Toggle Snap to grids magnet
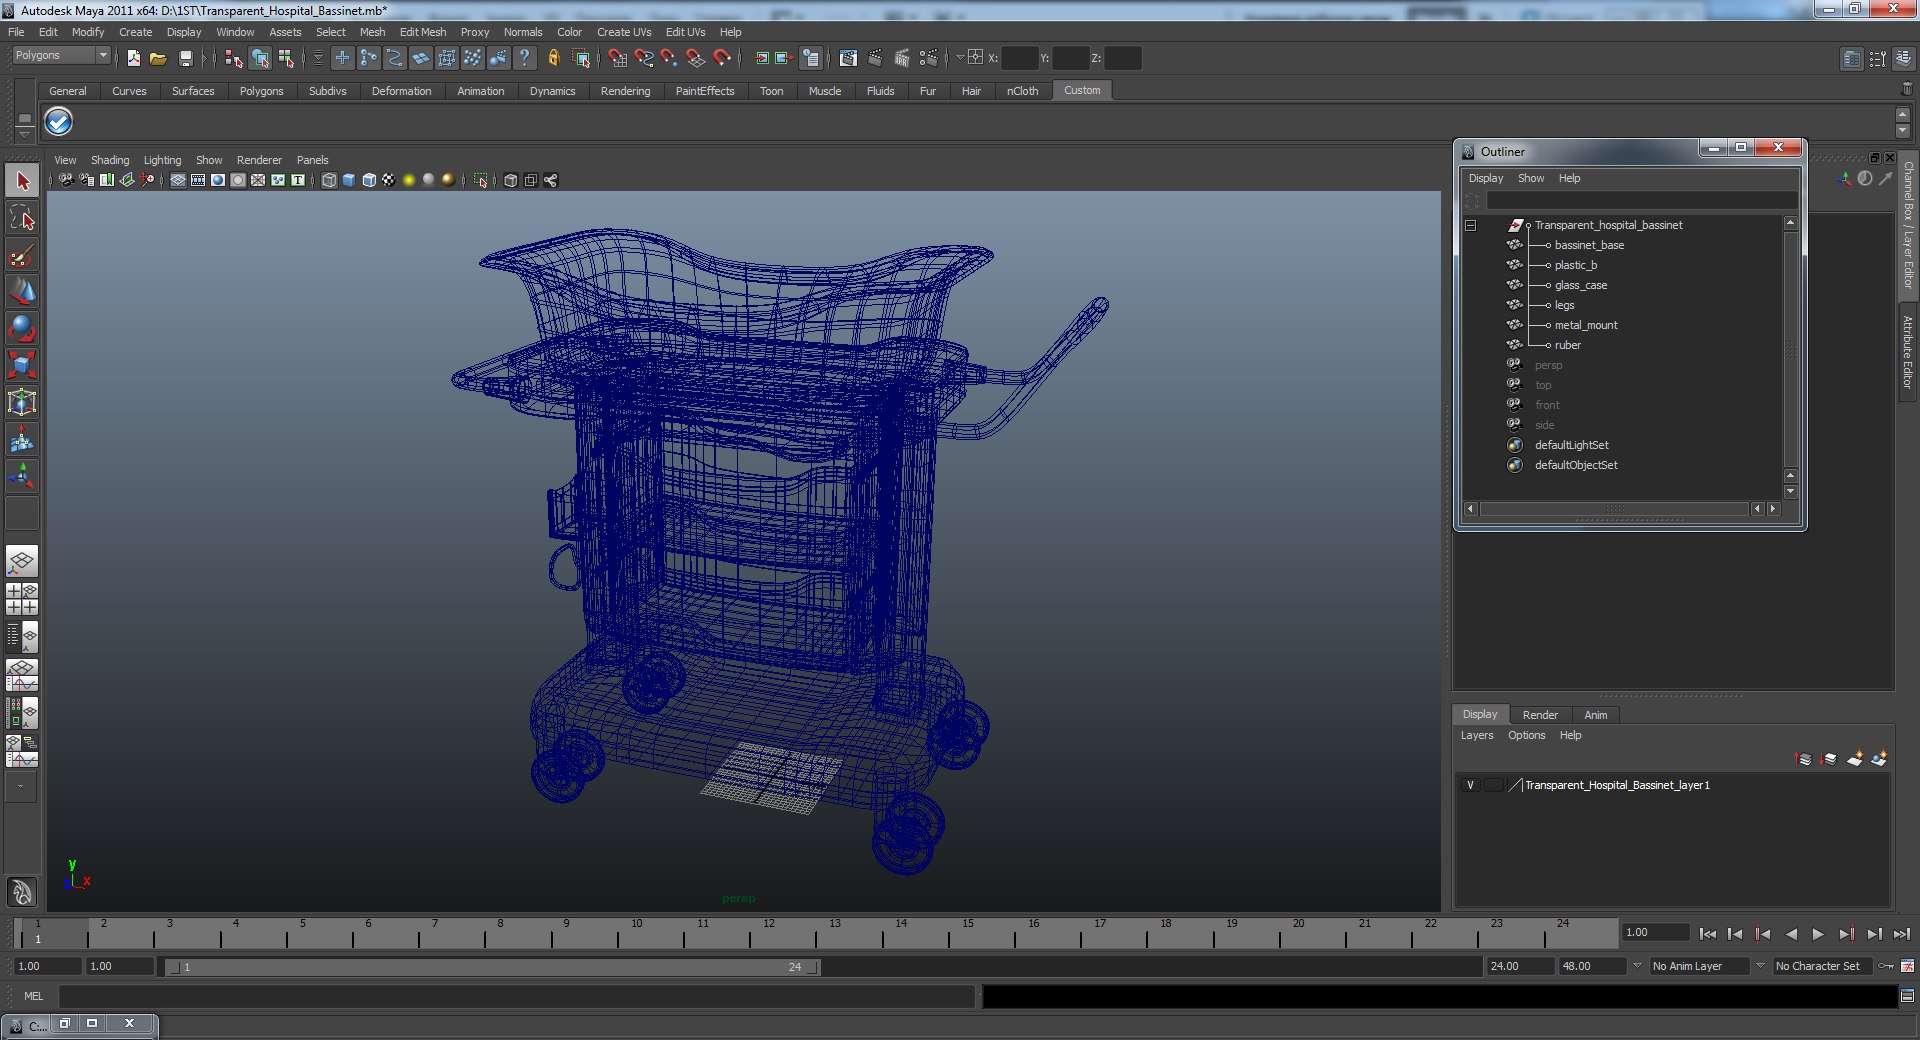 coord(617,59)
